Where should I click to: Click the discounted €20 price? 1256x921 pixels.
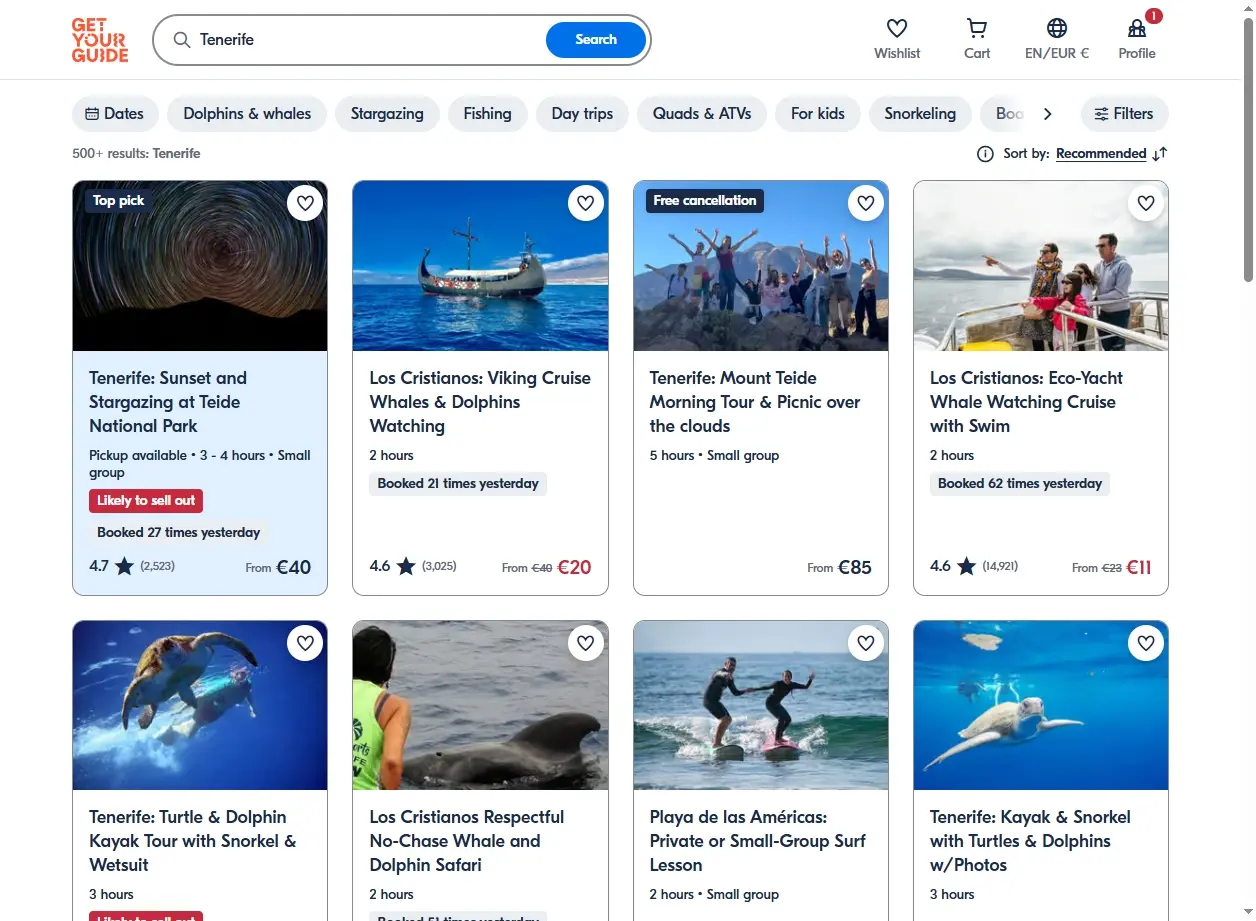pos(574,567)
